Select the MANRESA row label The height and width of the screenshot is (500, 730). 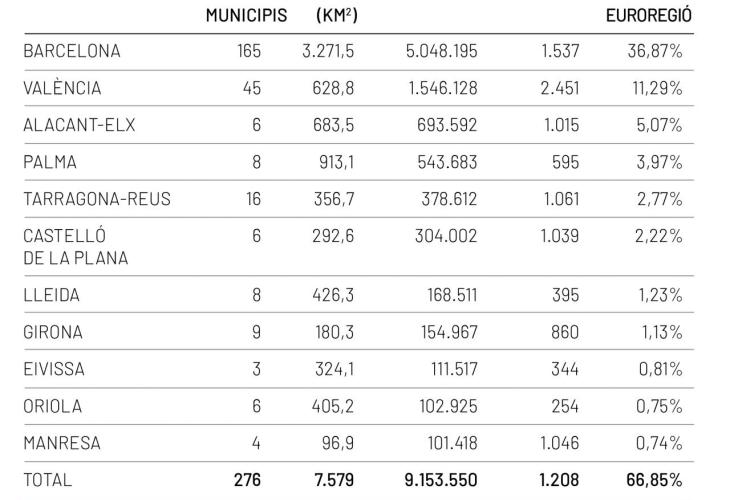[61, 443]
